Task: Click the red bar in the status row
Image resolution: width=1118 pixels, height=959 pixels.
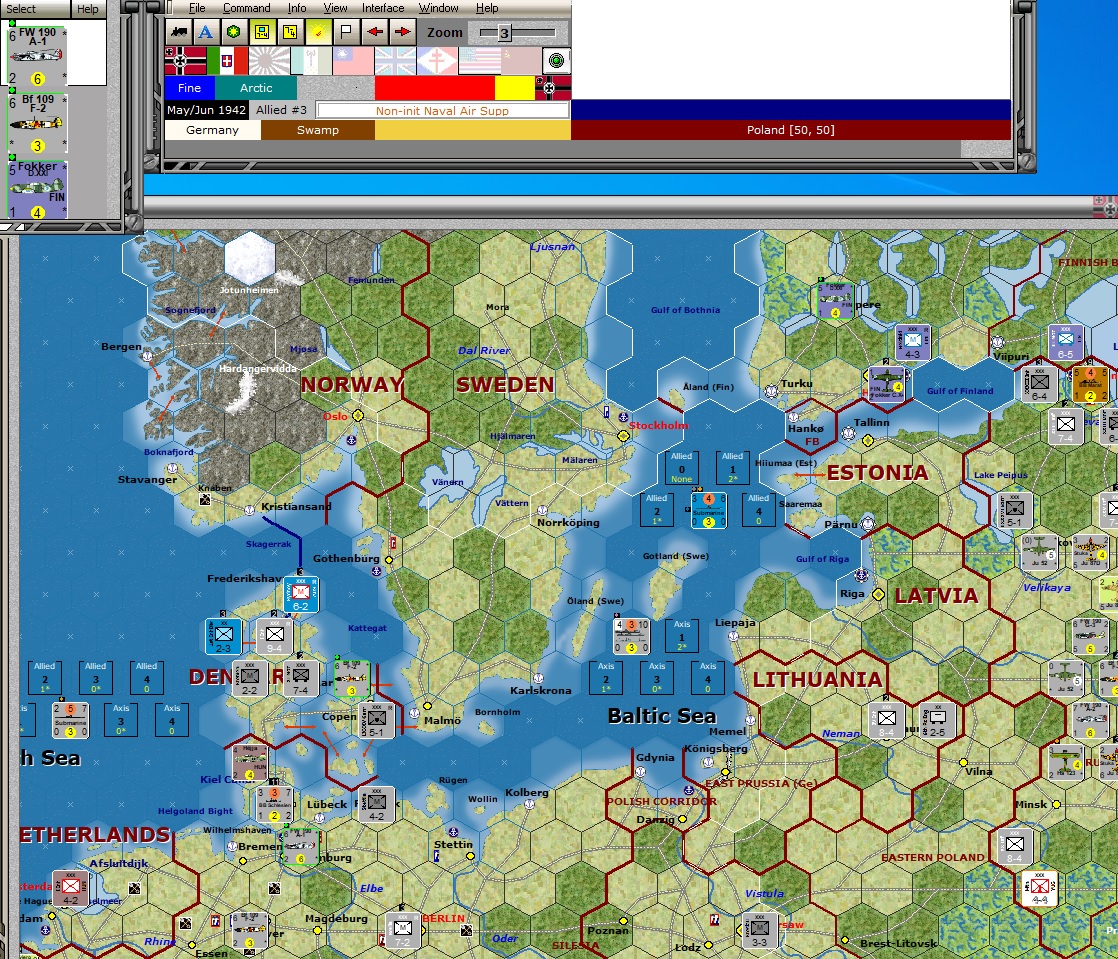Action: [x=435, y=88]
